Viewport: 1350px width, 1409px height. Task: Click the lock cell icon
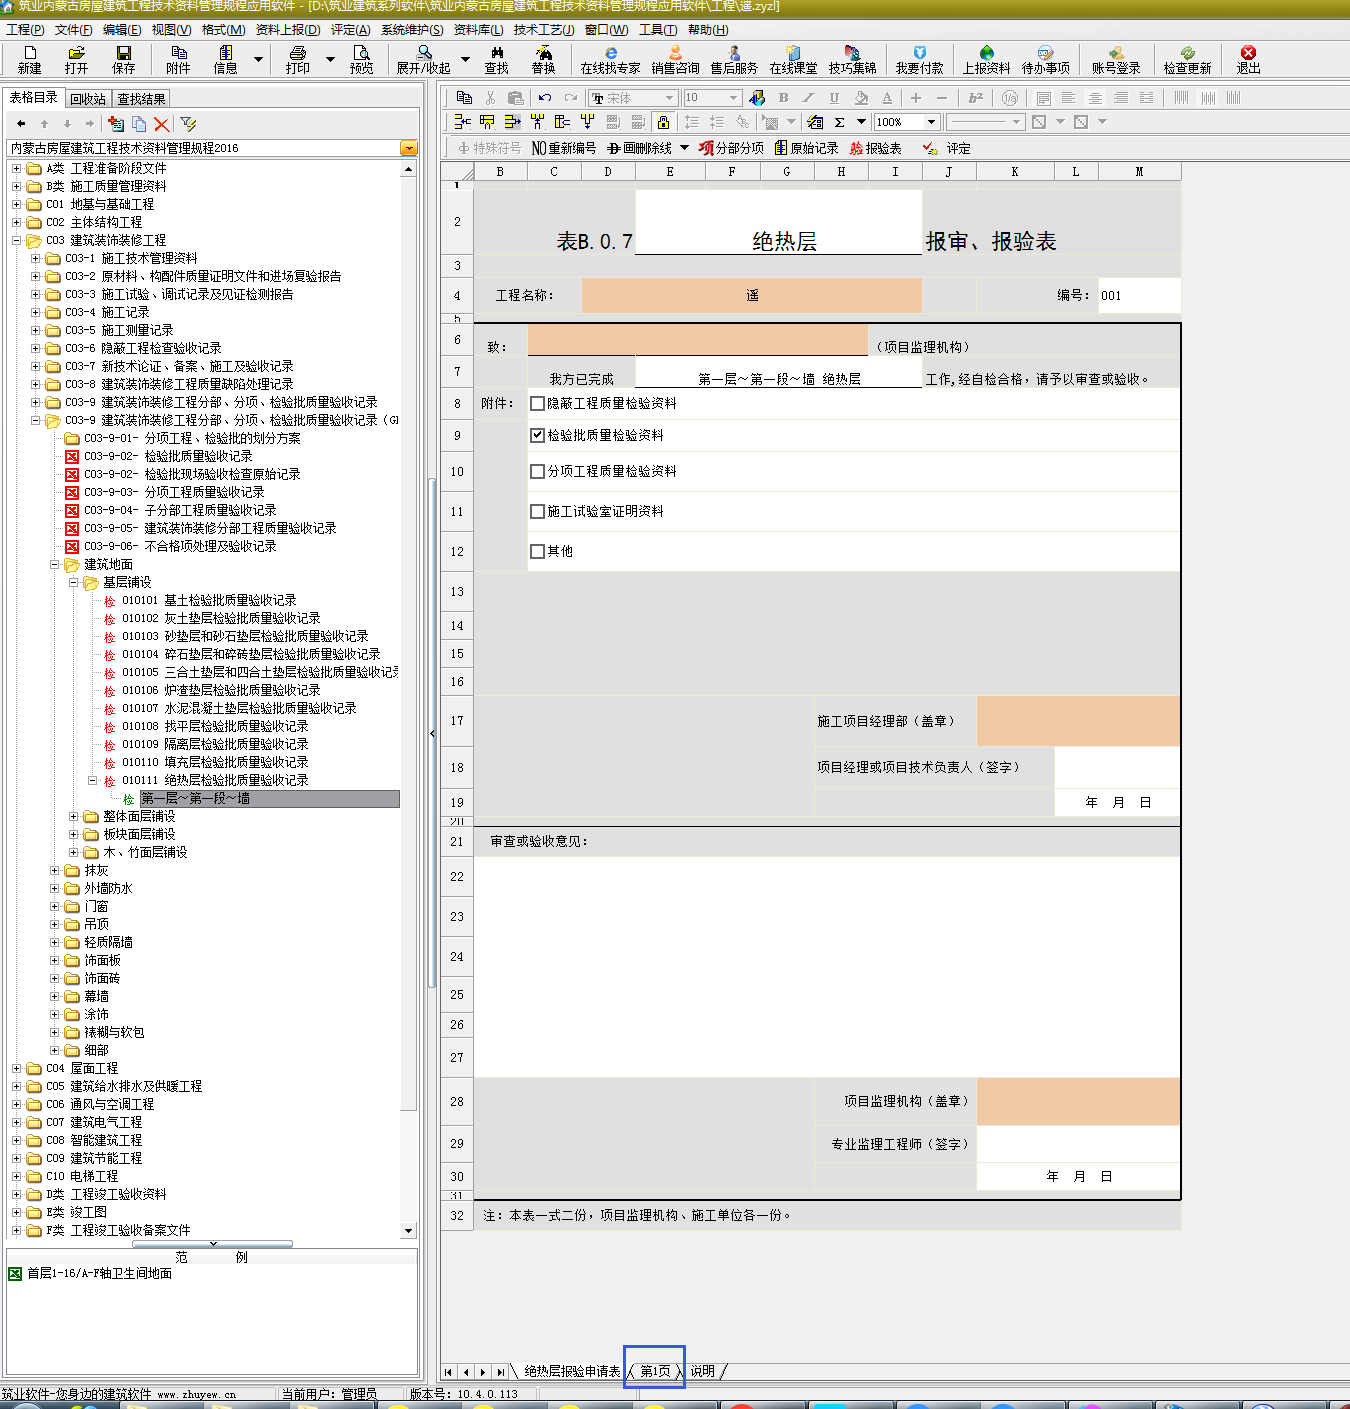[x=662, y=122]
